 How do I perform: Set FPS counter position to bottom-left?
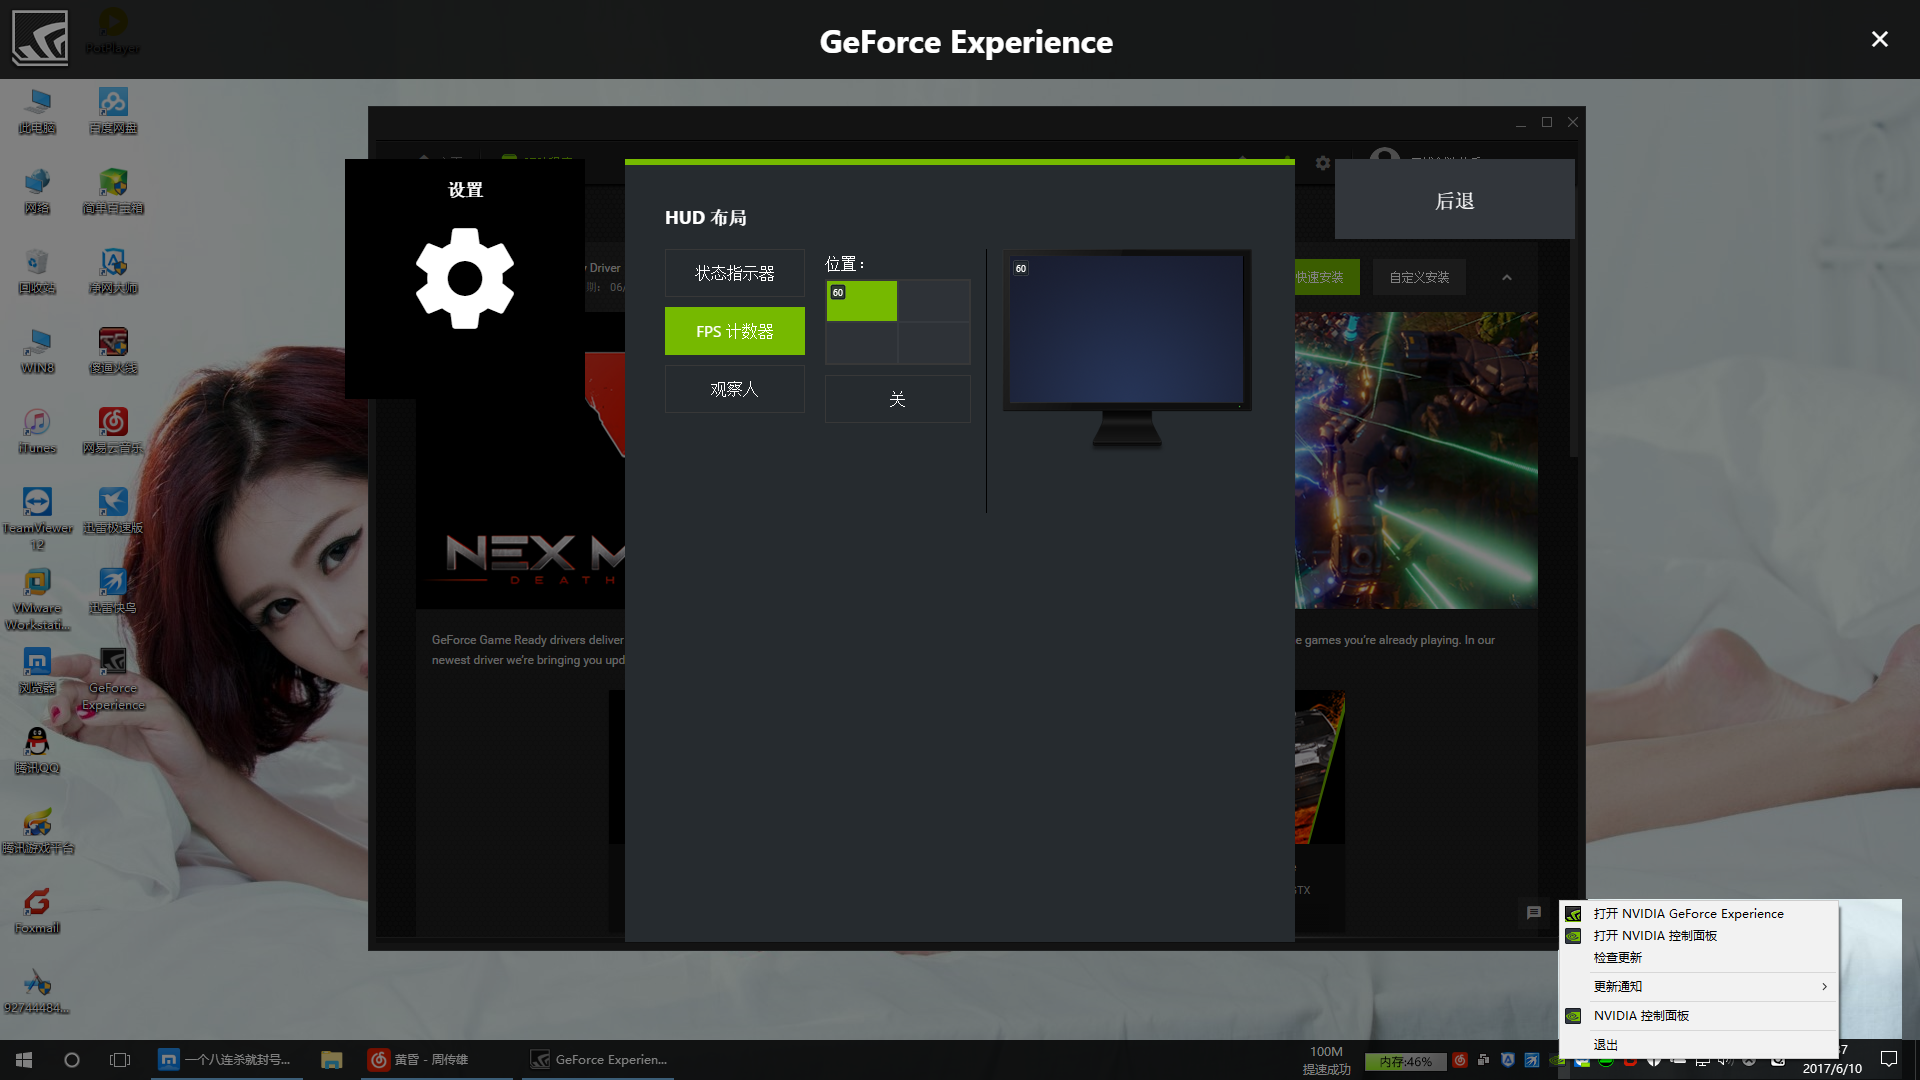coord(861,343)
